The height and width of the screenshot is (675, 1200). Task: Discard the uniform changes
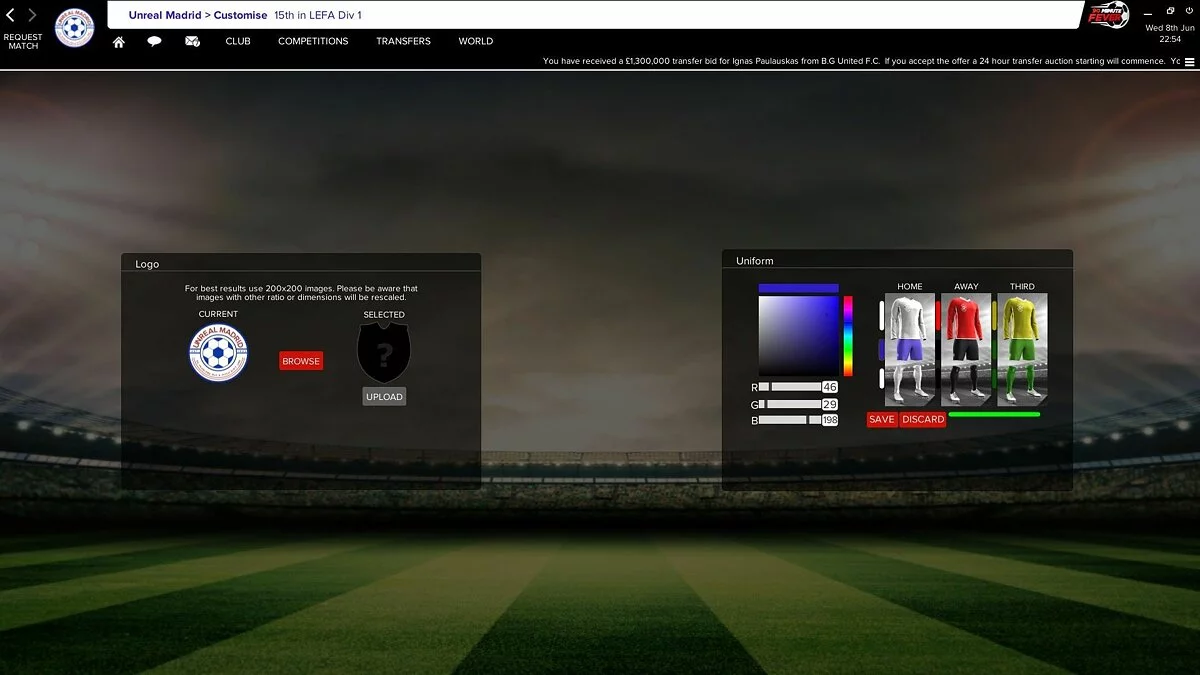pos(923,420)
